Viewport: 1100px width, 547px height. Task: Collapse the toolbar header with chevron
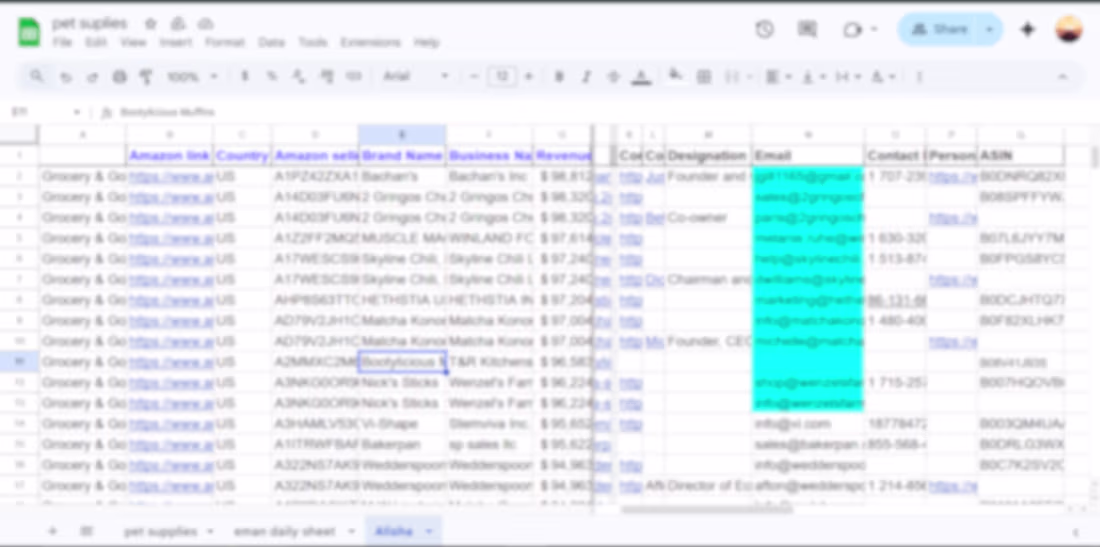(x=1063, y=76)
